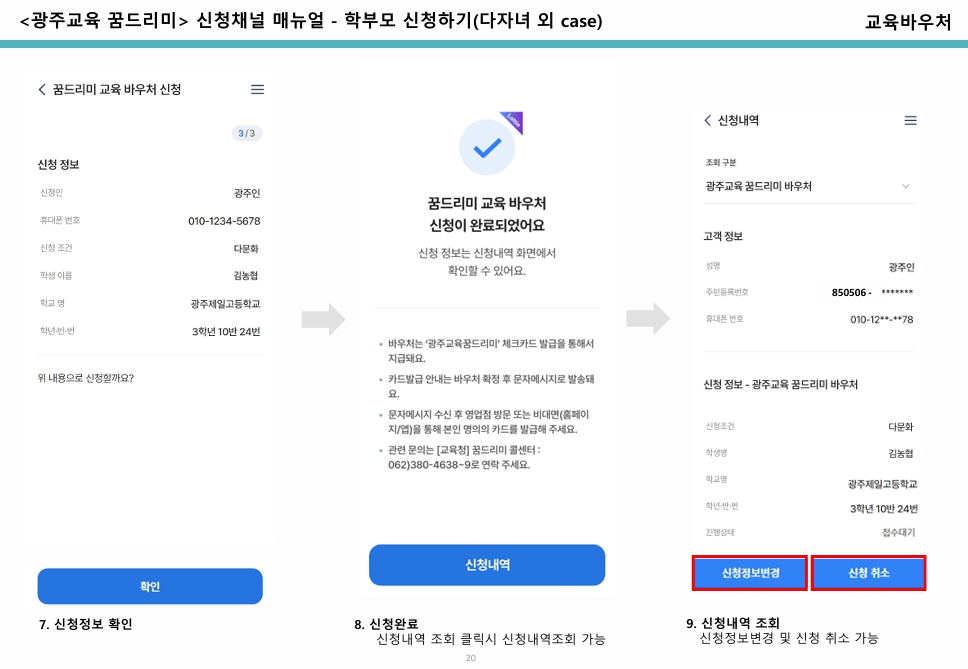Open hamburger menu on 신청내역 screen
Screen dimensions: 968x669
tap(911, 120)
